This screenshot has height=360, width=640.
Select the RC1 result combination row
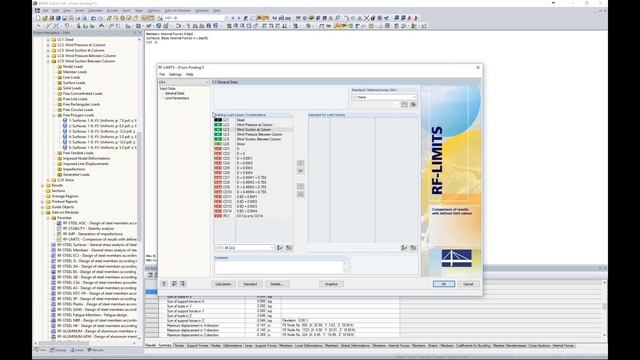pos(253,216)
